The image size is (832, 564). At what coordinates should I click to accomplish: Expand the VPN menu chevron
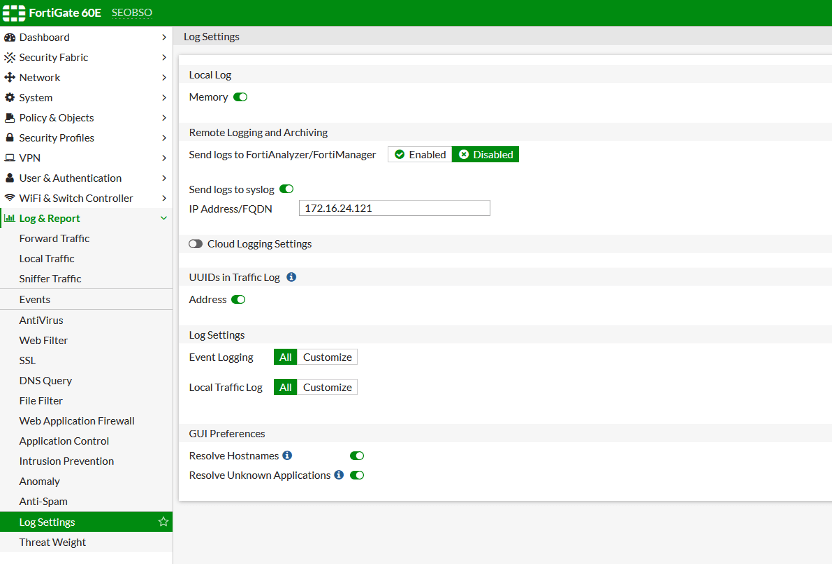click(x=164, y=158)
